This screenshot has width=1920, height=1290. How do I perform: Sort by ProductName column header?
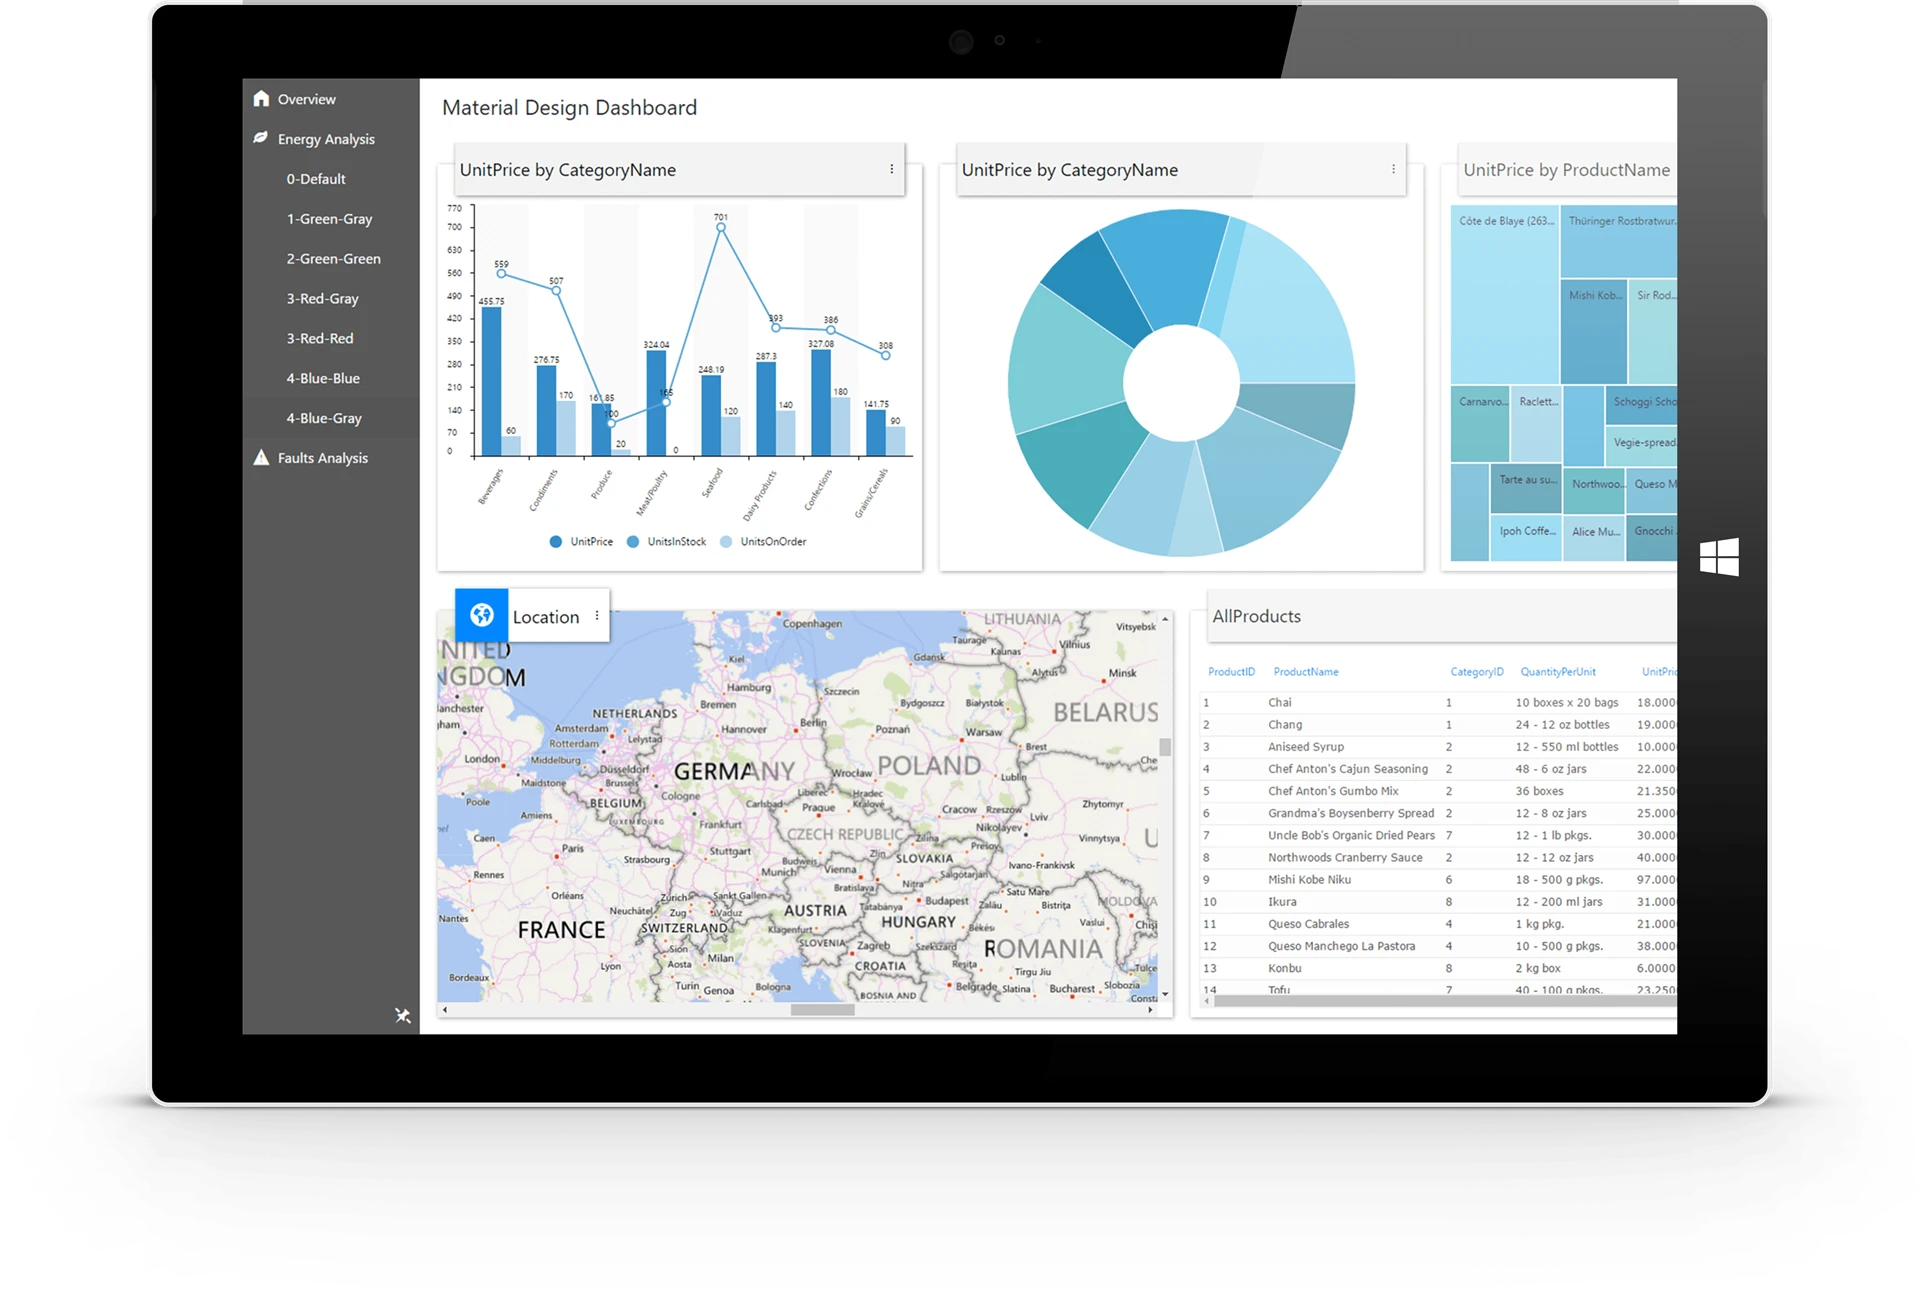pos(1305,672)
